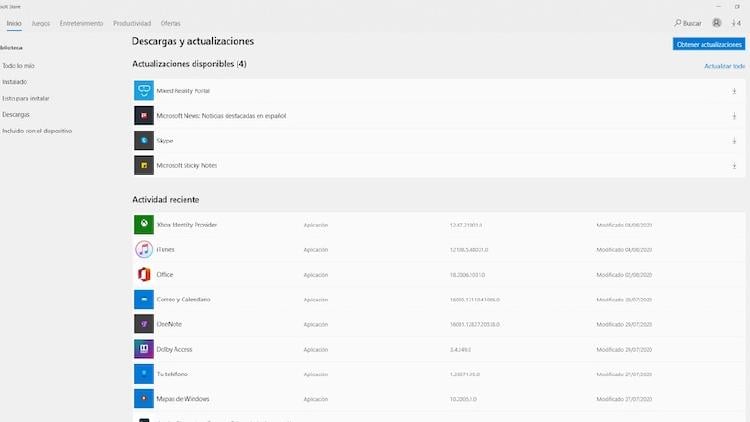Select Instalado in the sidebar
750x422 pixels.
[x=14, y=82]
